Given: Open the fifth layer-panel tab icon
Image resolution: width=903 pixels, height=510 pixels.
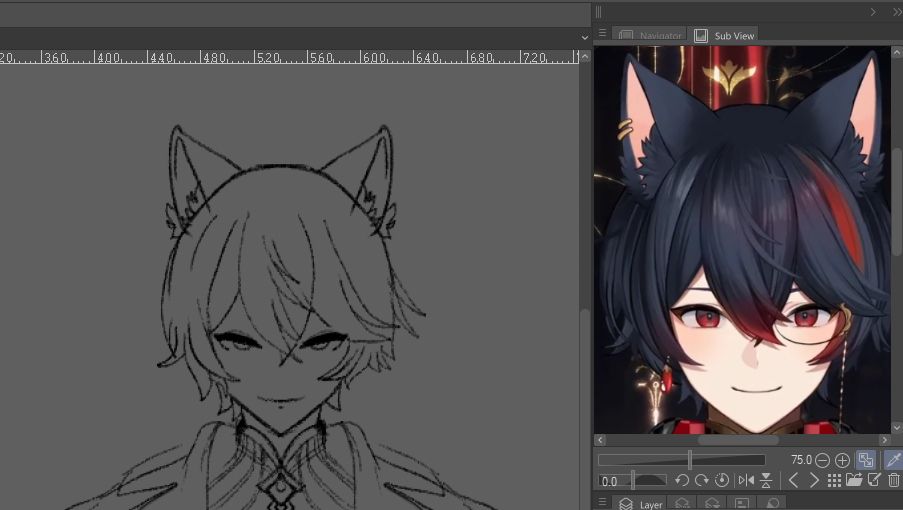Looking at the screenshot, I should (x=773, y=504).
